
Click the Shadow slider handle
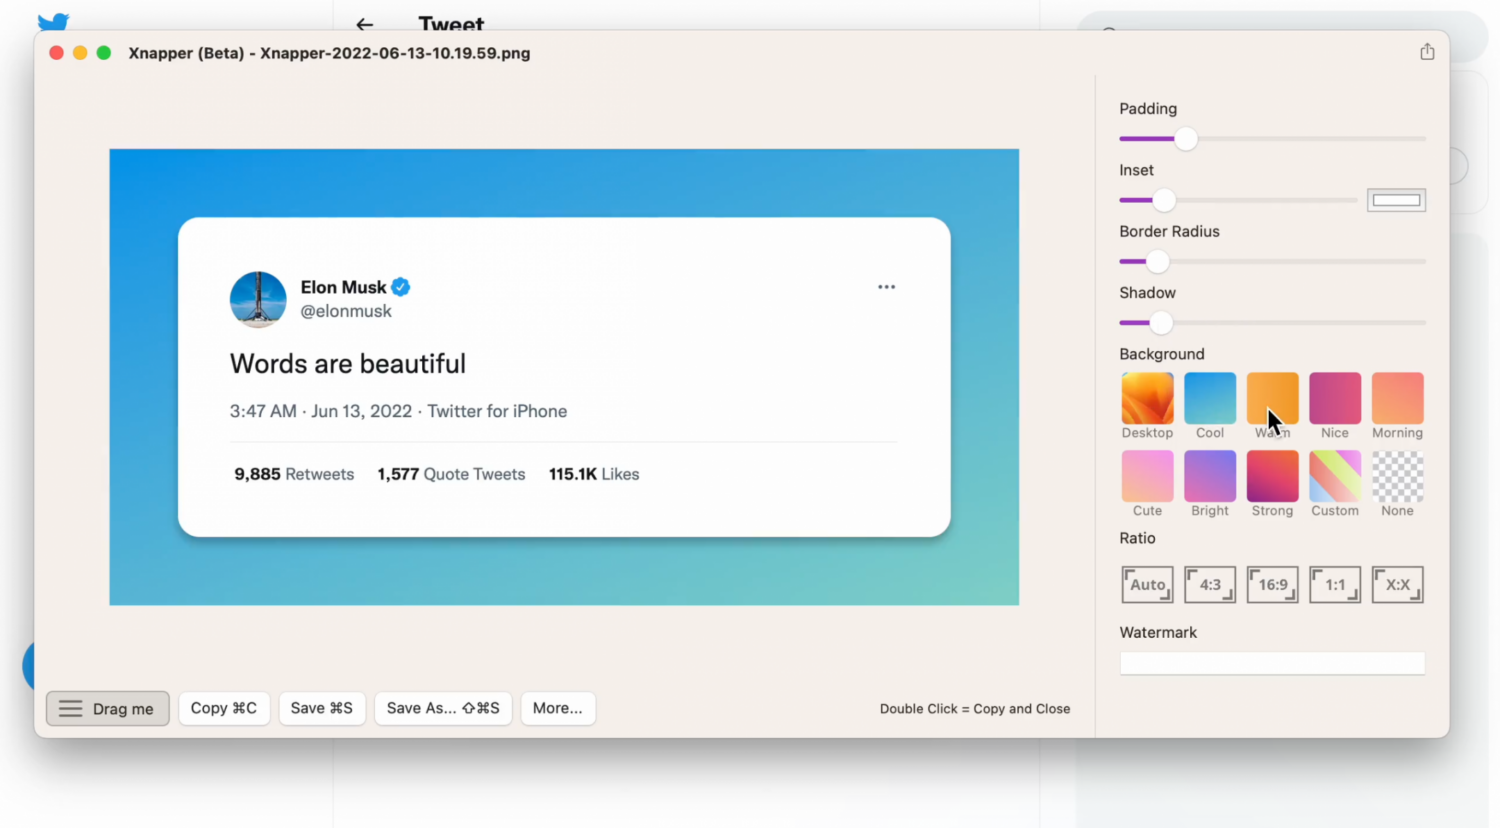pyautogui.click(x=1161, y=323)
